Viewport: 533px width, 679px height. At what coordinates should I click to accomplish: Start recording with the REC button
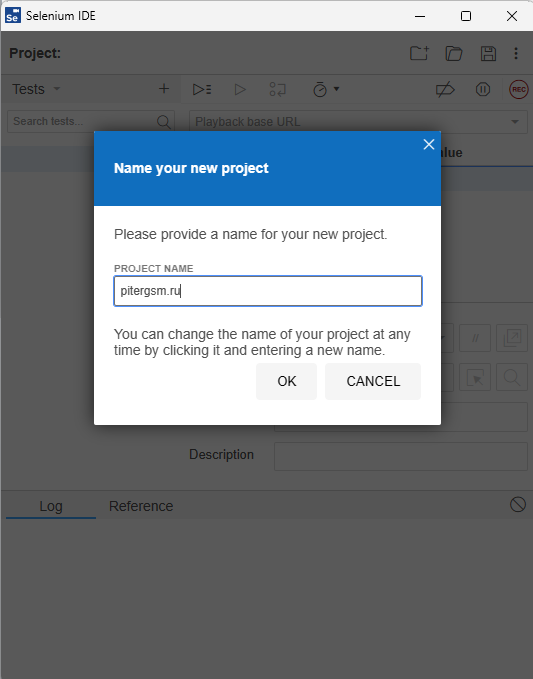pos(518,89)
